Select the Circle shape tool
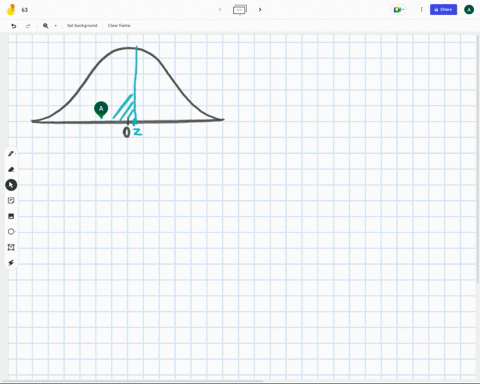Viewport: 480px width, 384px height. pos(11,232)
